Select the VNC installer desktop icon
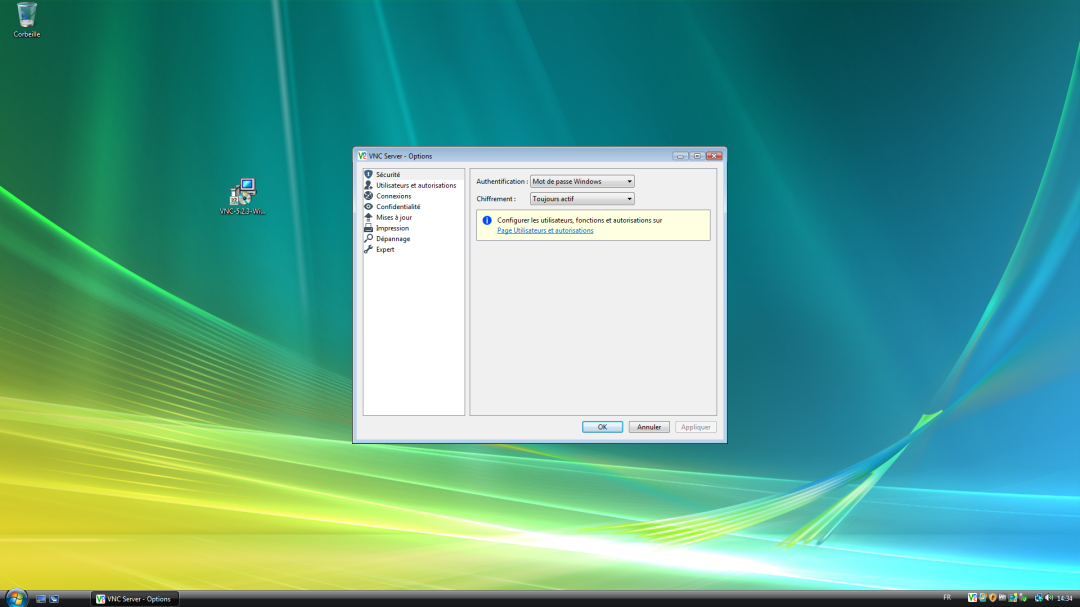The height and width of the screenshot is (607, 1080). click(x=243, y=194)
